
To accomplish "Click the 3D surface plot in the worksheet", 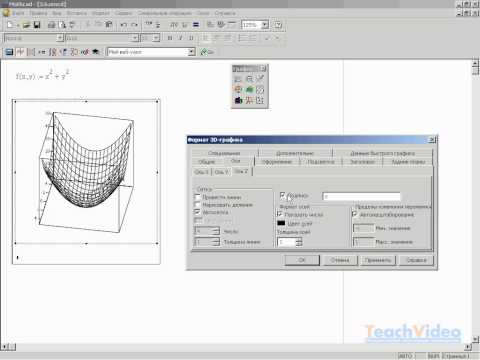I will [86, 171].
